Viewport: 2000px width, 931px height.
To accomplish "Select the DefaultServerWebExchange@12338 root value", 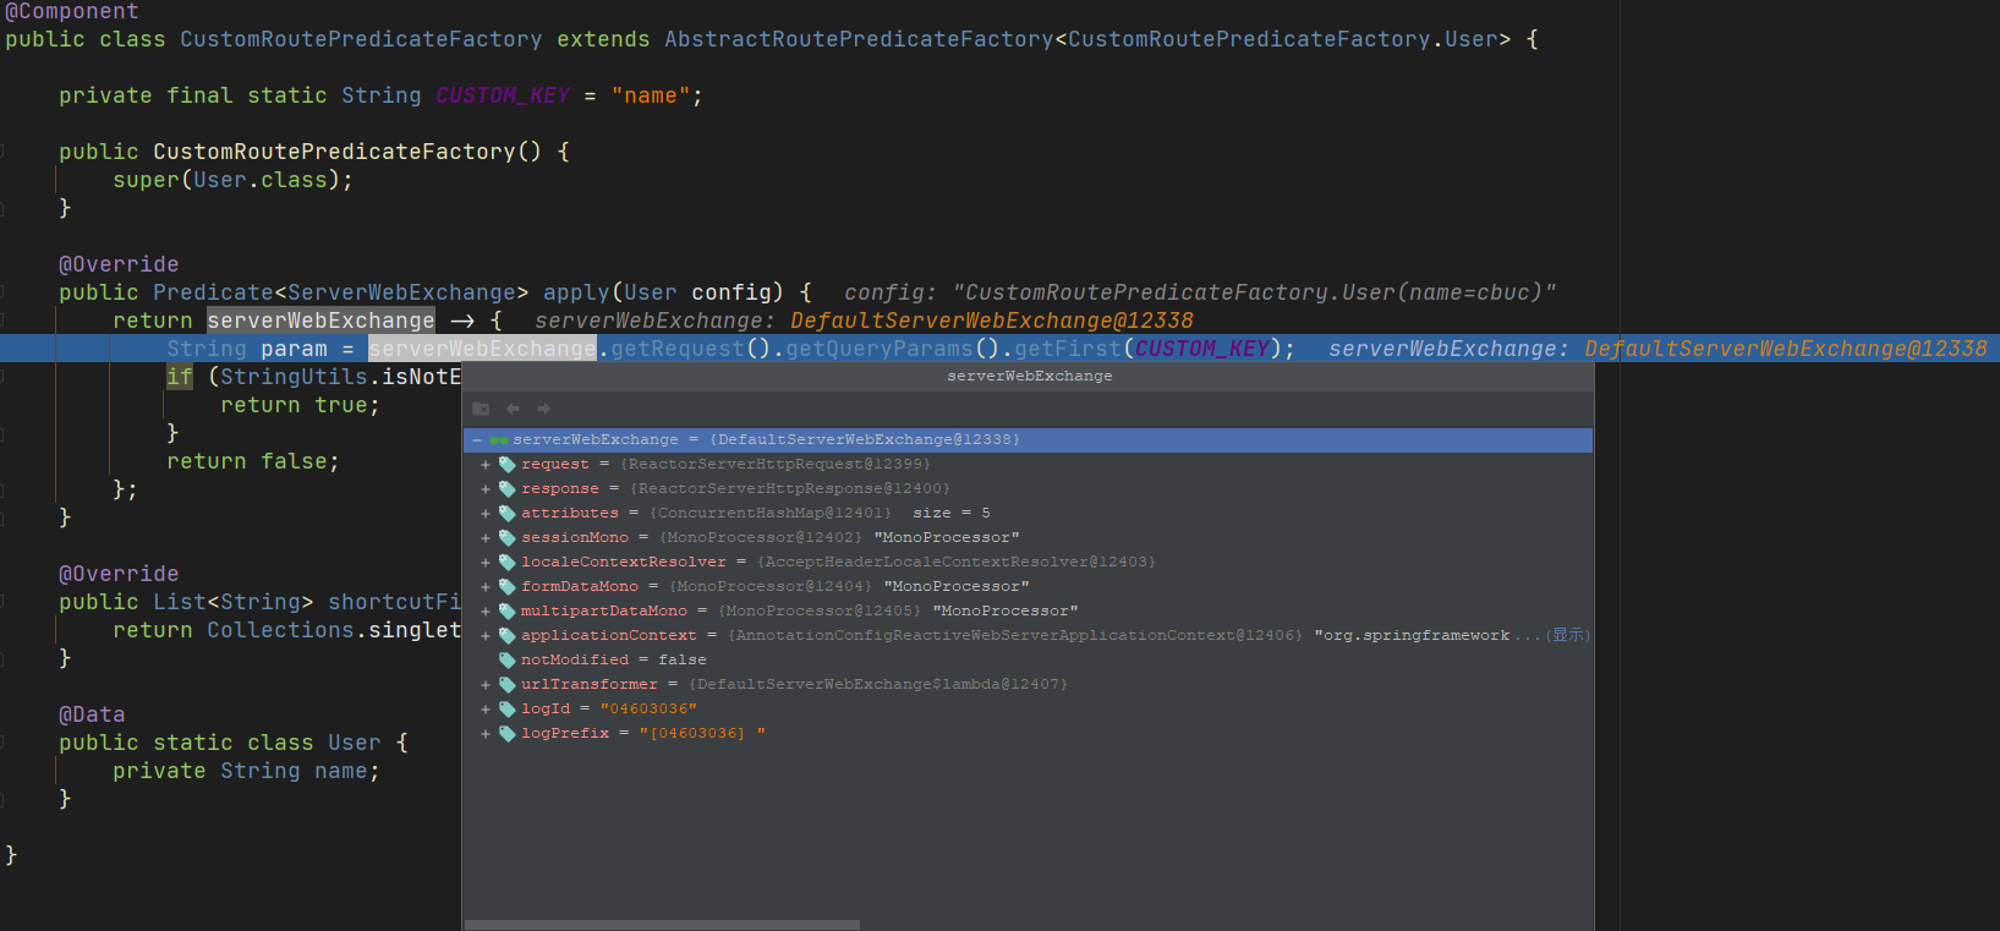I will (865, 439).
